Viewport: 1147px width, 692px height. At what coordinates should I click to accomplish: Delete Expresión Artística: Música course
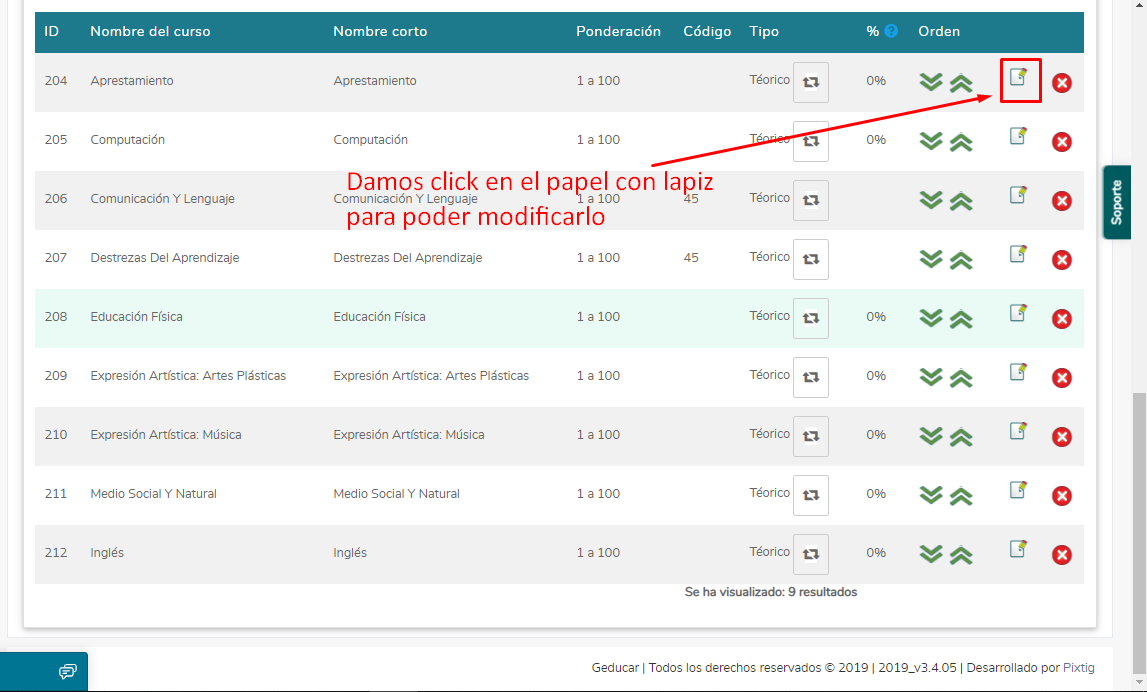click(x=1061, y=437)
